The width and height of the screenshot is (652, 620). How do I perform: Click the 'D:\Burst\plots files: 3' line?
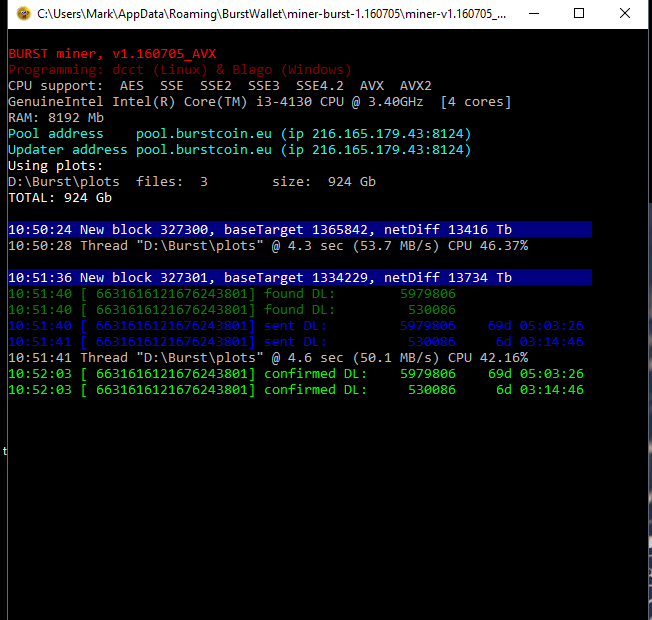192,182
